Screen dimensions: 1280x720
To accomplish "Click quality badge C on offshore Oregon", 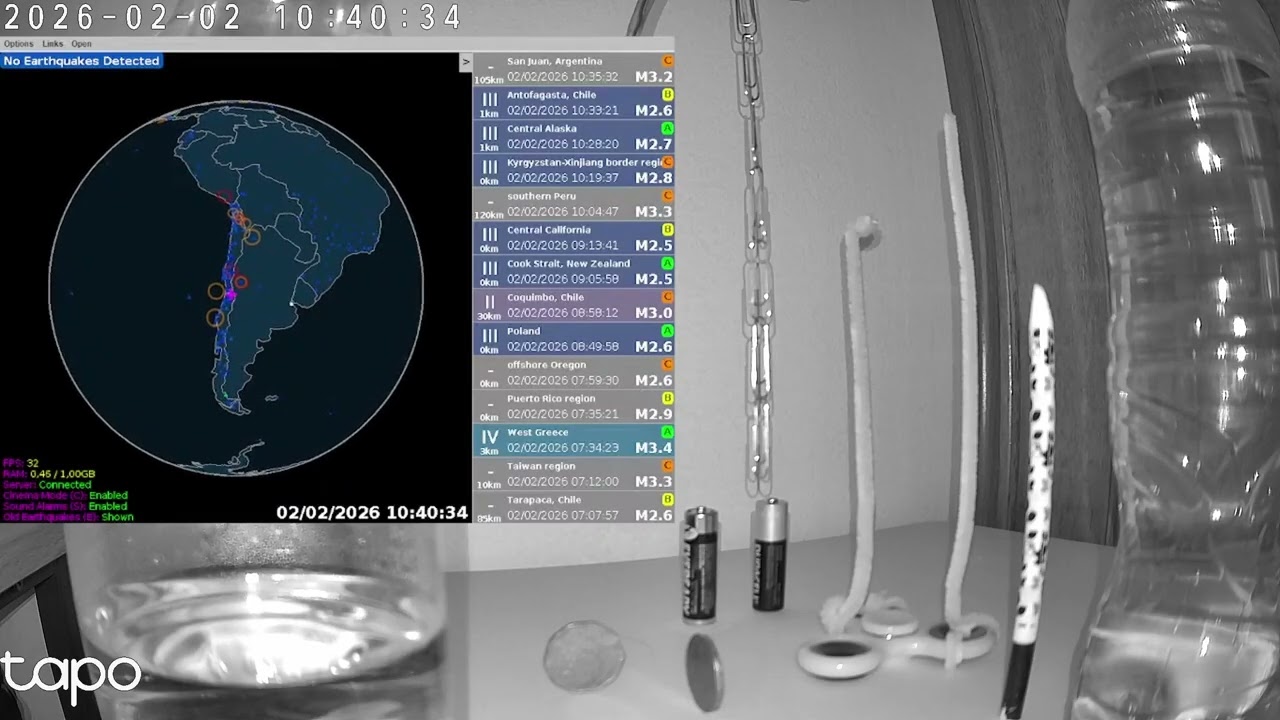I will pyautogui.click(x=668, y=365).
